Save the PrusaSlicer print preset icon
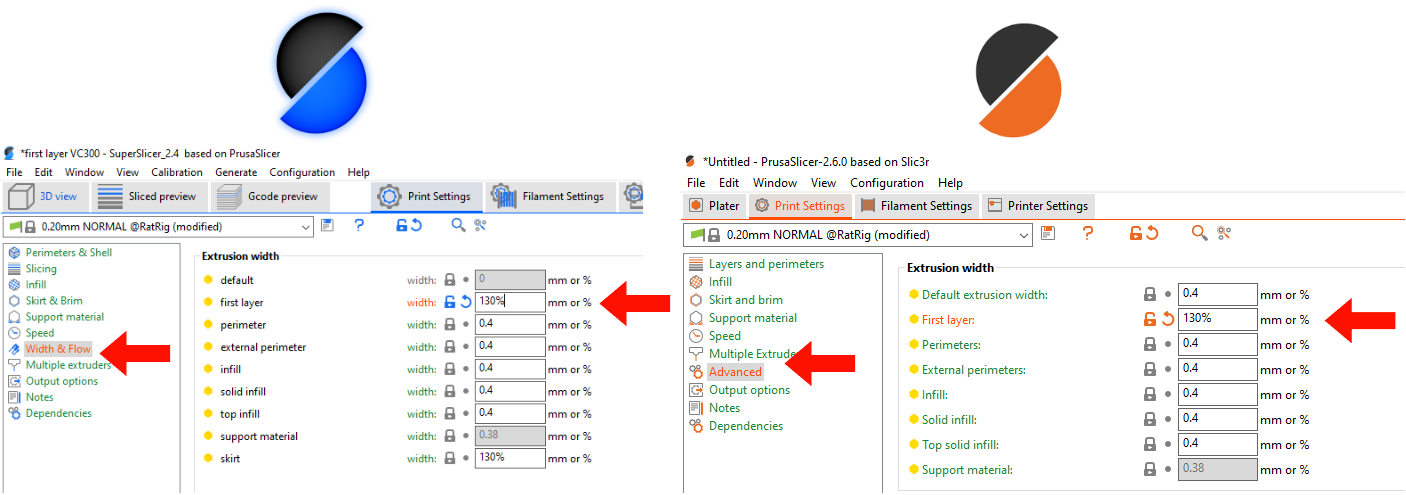The height and width of the screenshot is (495, 1406). 1048,234
